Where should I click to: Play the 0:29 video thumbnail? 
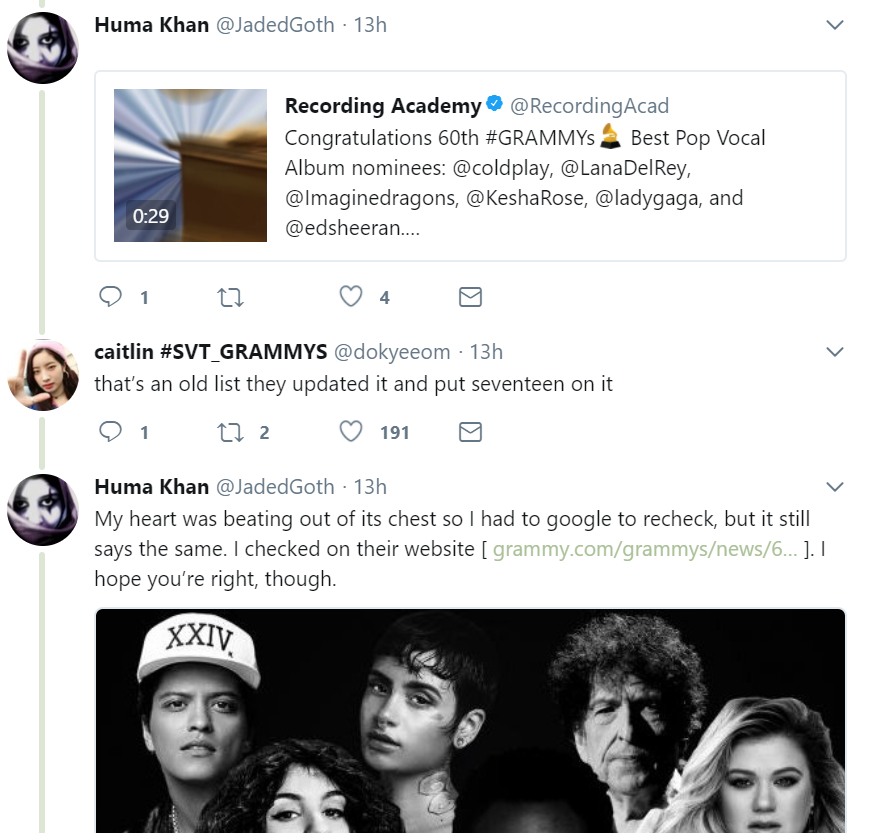click(x=190, y=166)
